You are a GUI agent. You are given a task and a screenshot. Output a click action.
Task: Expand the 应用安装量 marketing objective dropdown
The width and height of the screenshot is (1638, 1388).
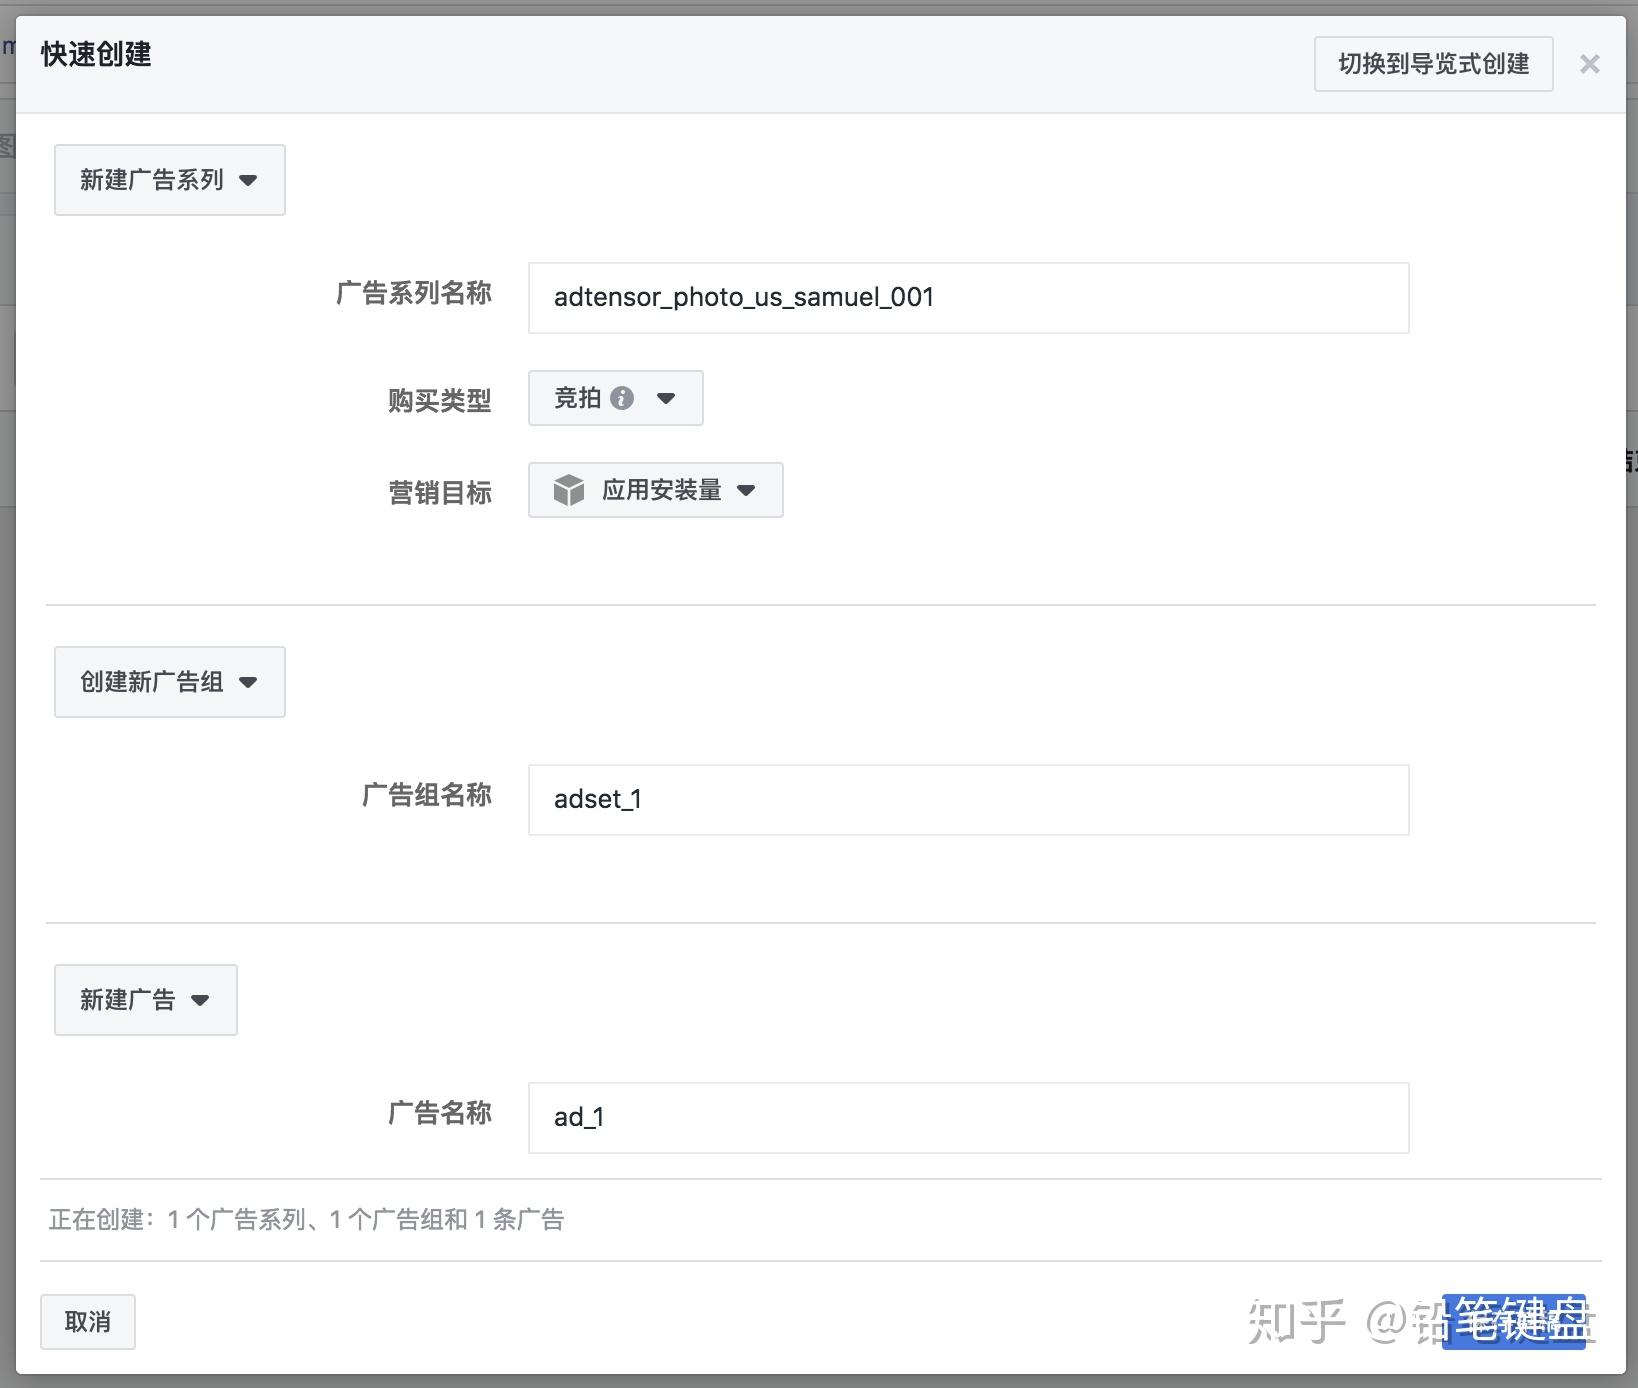[655, 490]
